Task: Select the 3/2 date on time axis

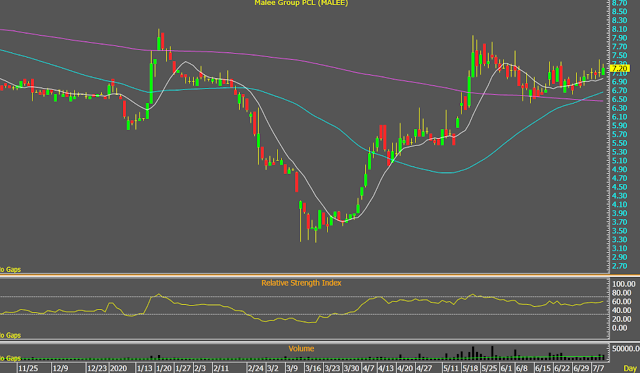Action: tap(273, 369)
